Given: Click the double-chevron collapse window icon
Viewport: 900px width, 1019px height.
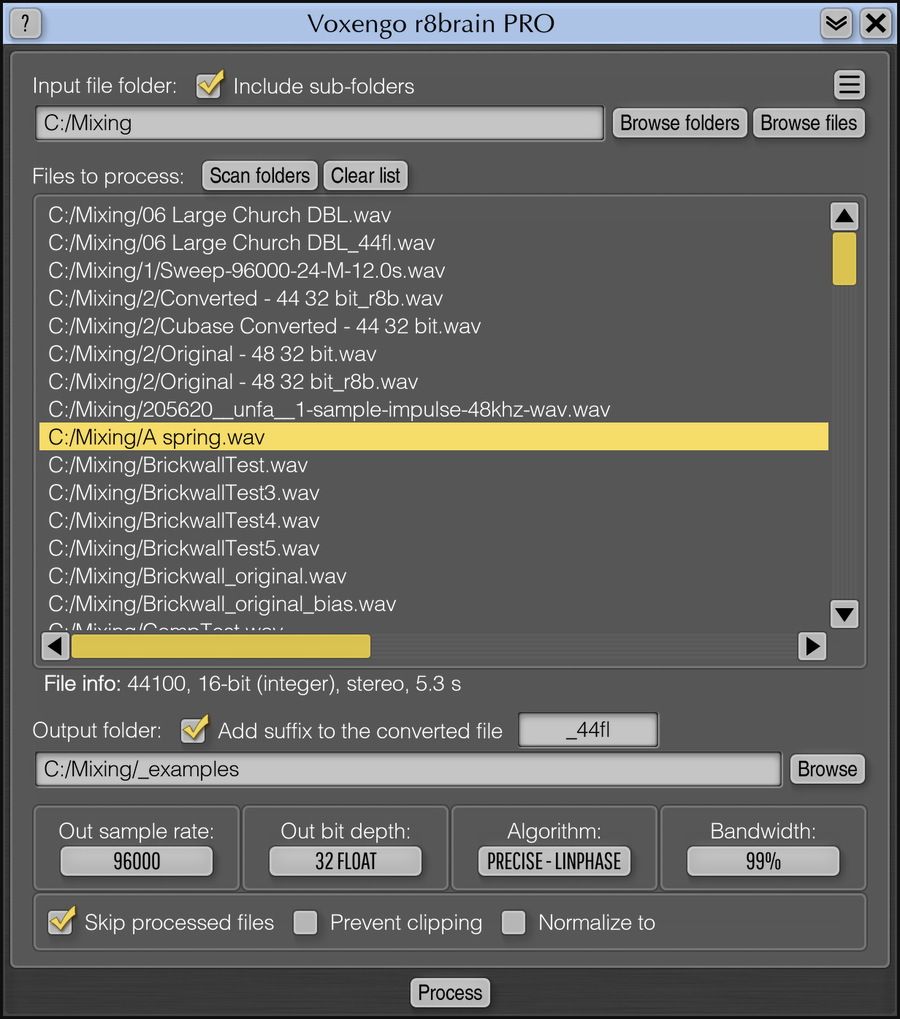Looking at the screenshot, I should 836,23.
